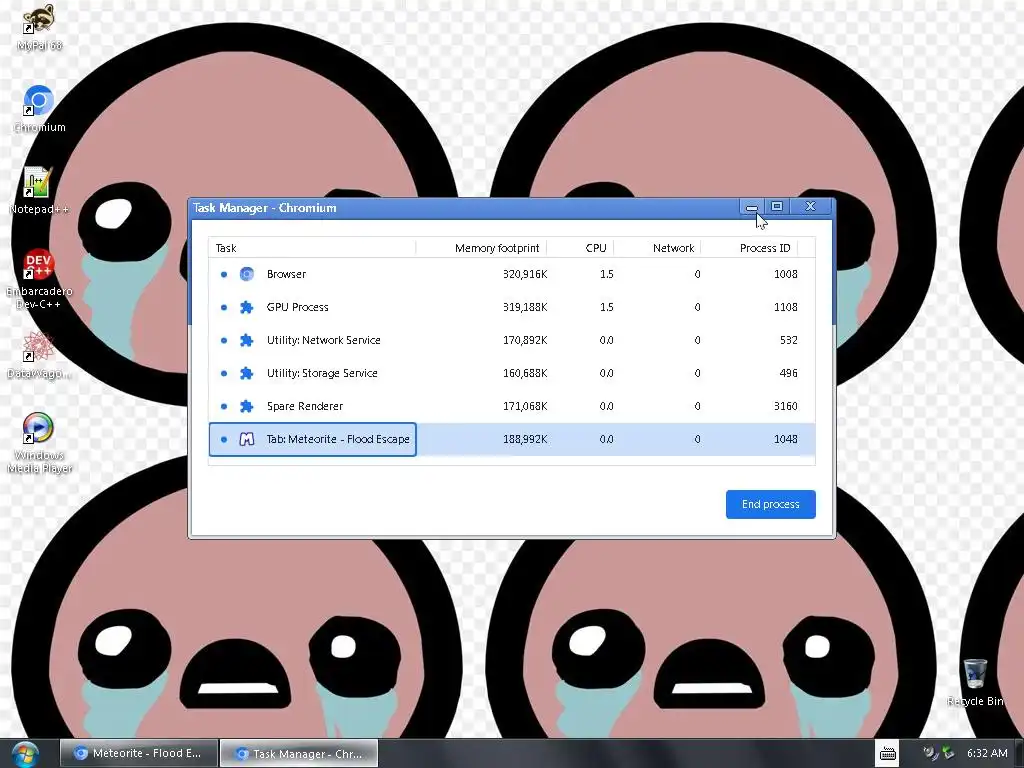
Task: Click the network status tray icon
Action: pos(948,753)
